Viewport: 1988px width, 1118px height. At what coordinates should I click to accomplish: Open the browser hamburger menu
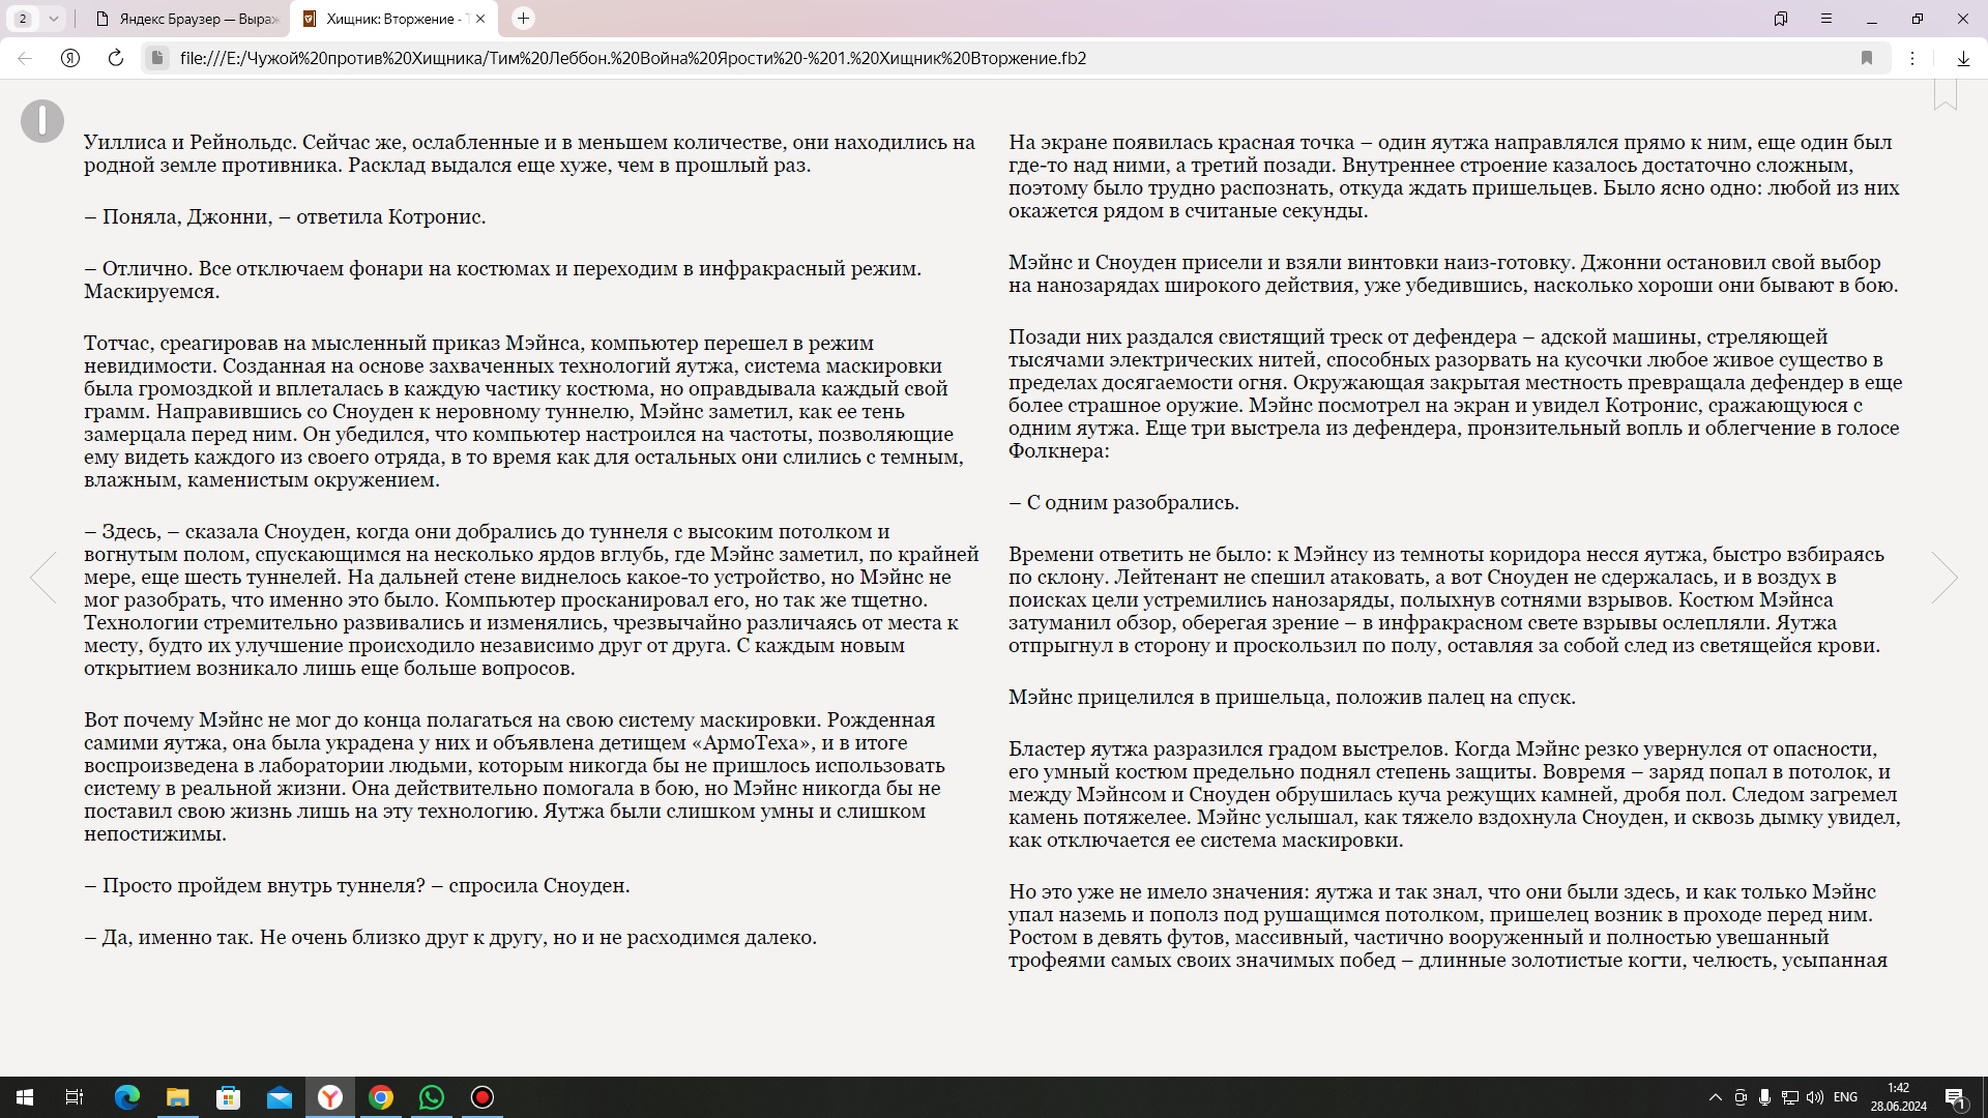(1826, 19)
